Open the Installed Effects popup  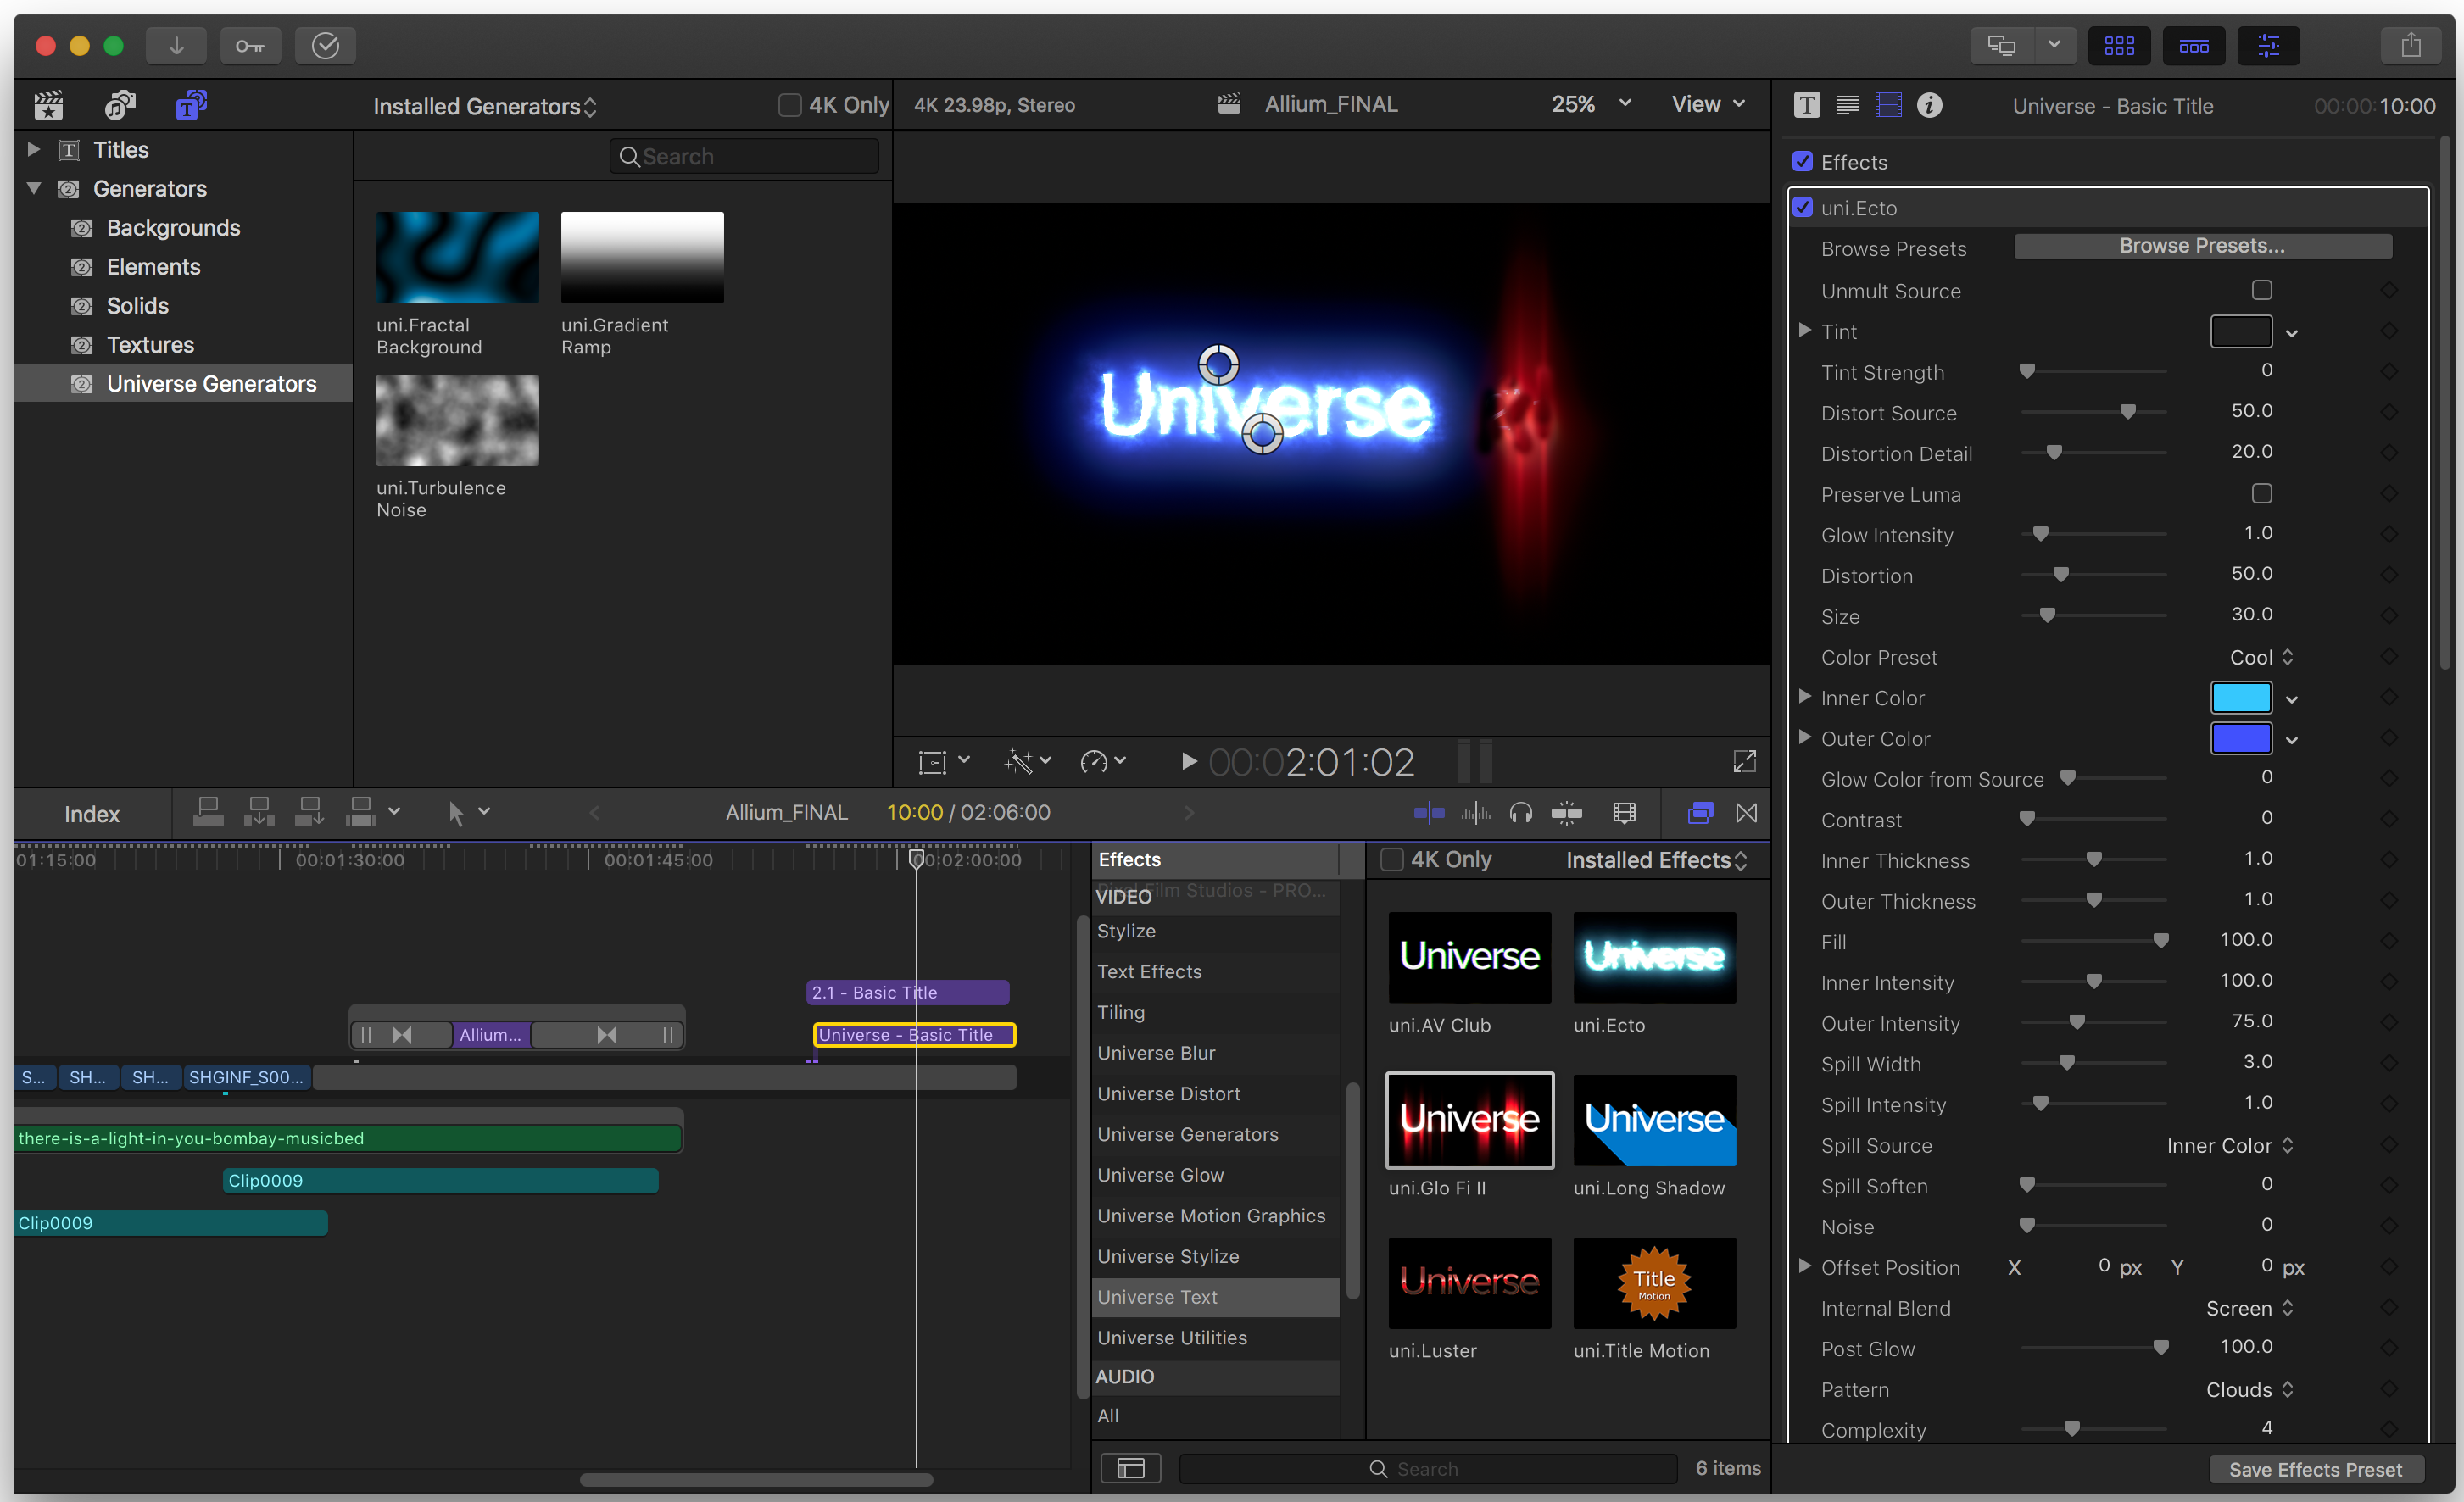(x=1657, y=860)
